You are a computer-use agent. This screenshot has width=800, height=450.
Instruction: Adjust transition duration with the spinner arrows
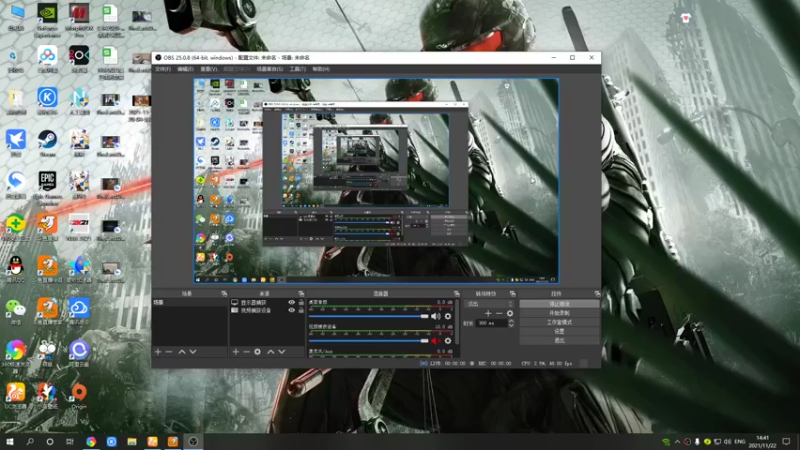(x=511, y=323)
